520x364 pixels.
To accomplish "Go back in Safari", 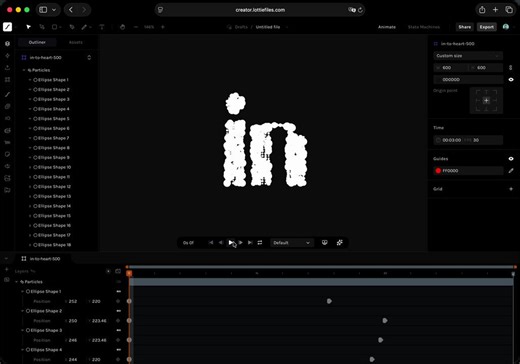I will click(71, 10).
